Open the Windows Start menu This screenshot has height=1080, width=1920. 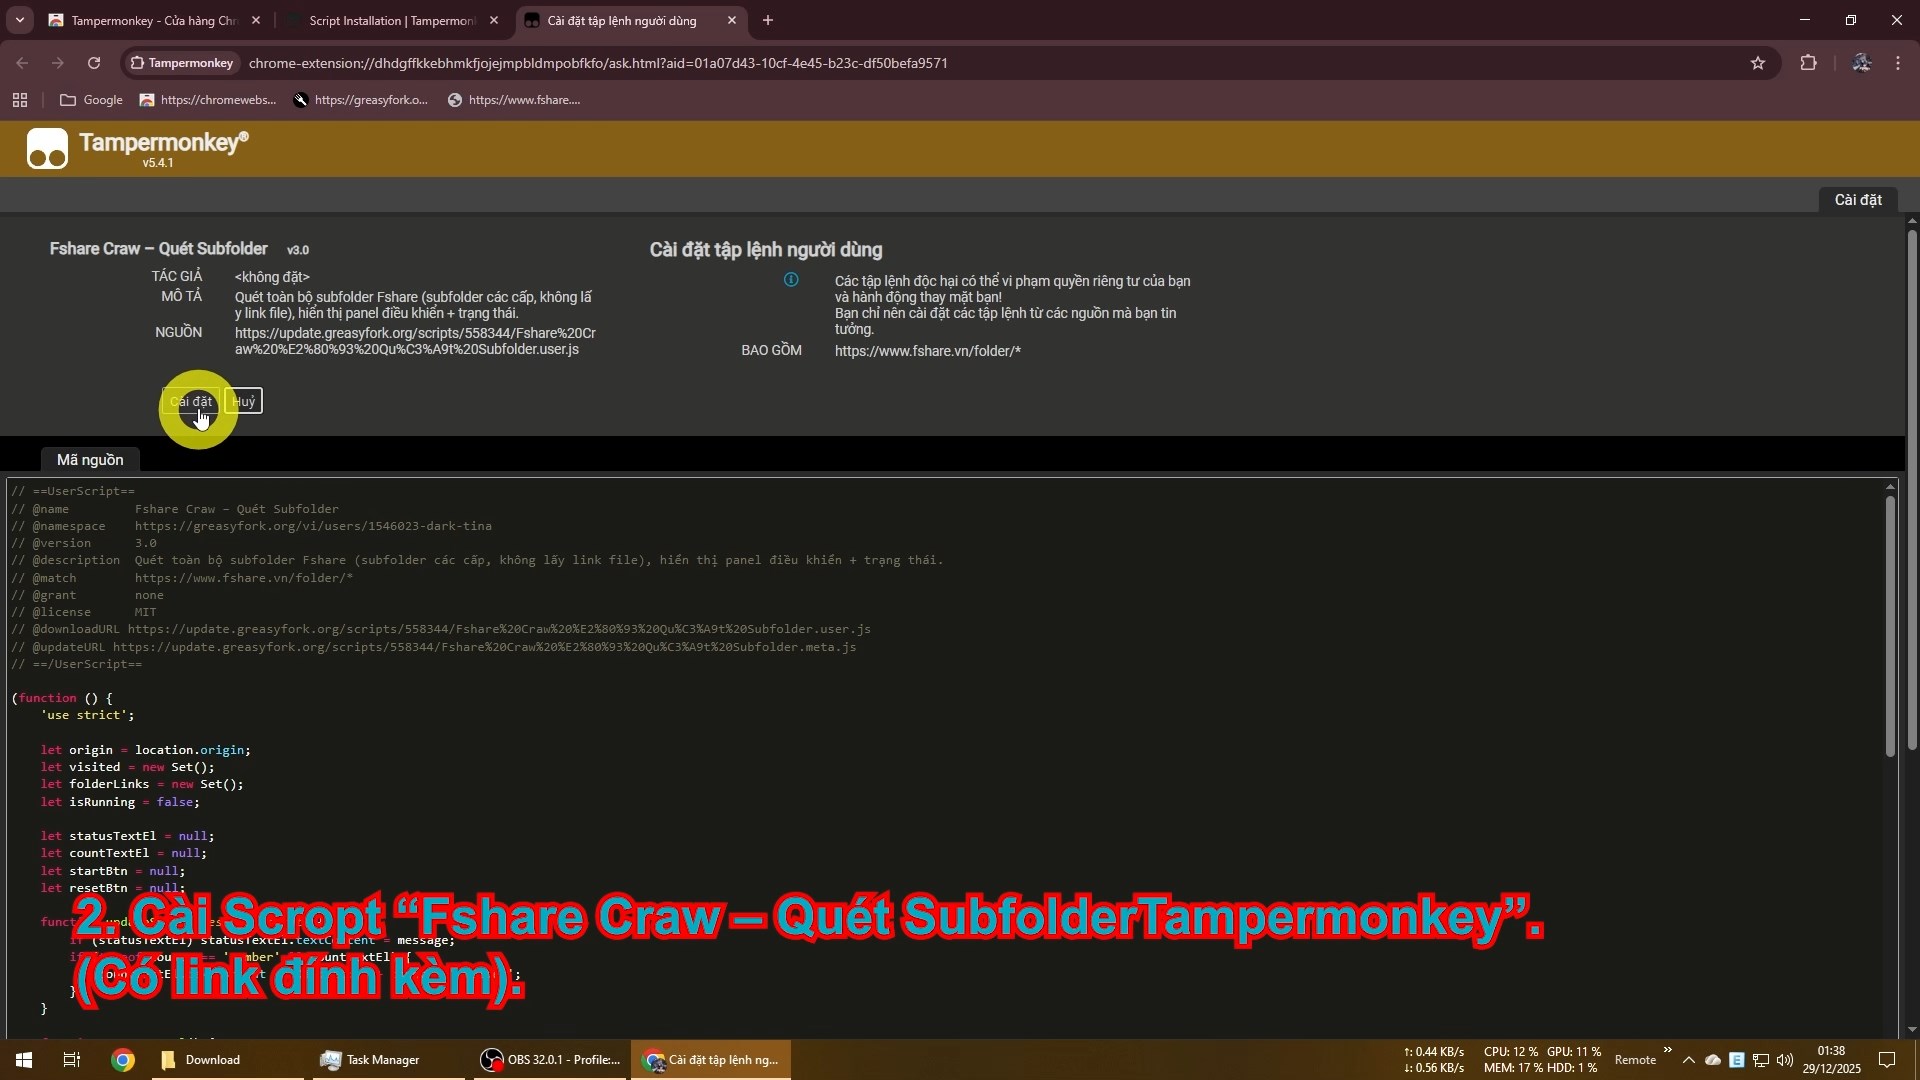22,1060
